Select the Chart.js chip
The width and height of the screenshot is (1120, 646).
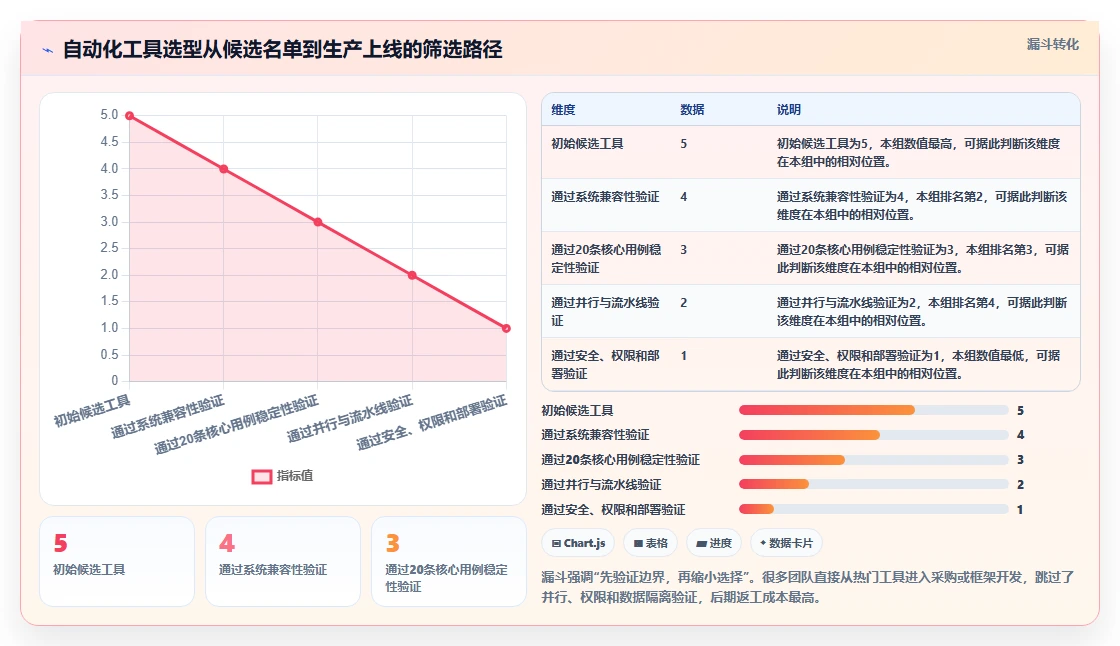578,543
